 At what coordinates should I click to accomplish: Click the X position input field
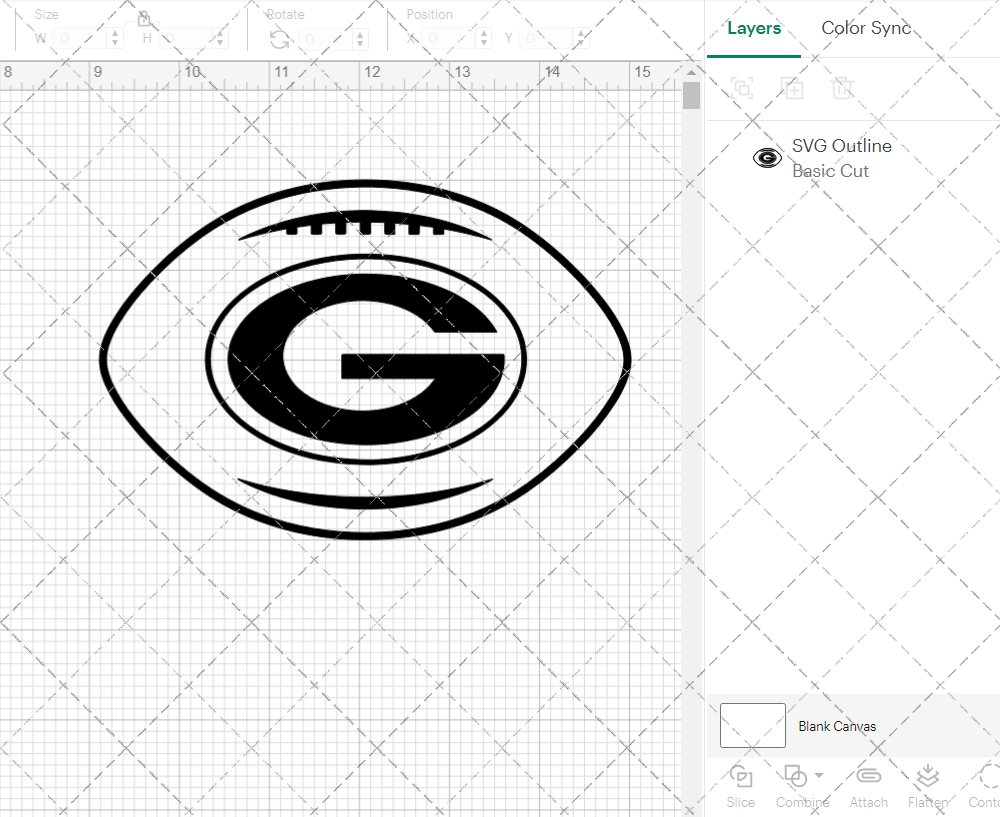(450, 38)
